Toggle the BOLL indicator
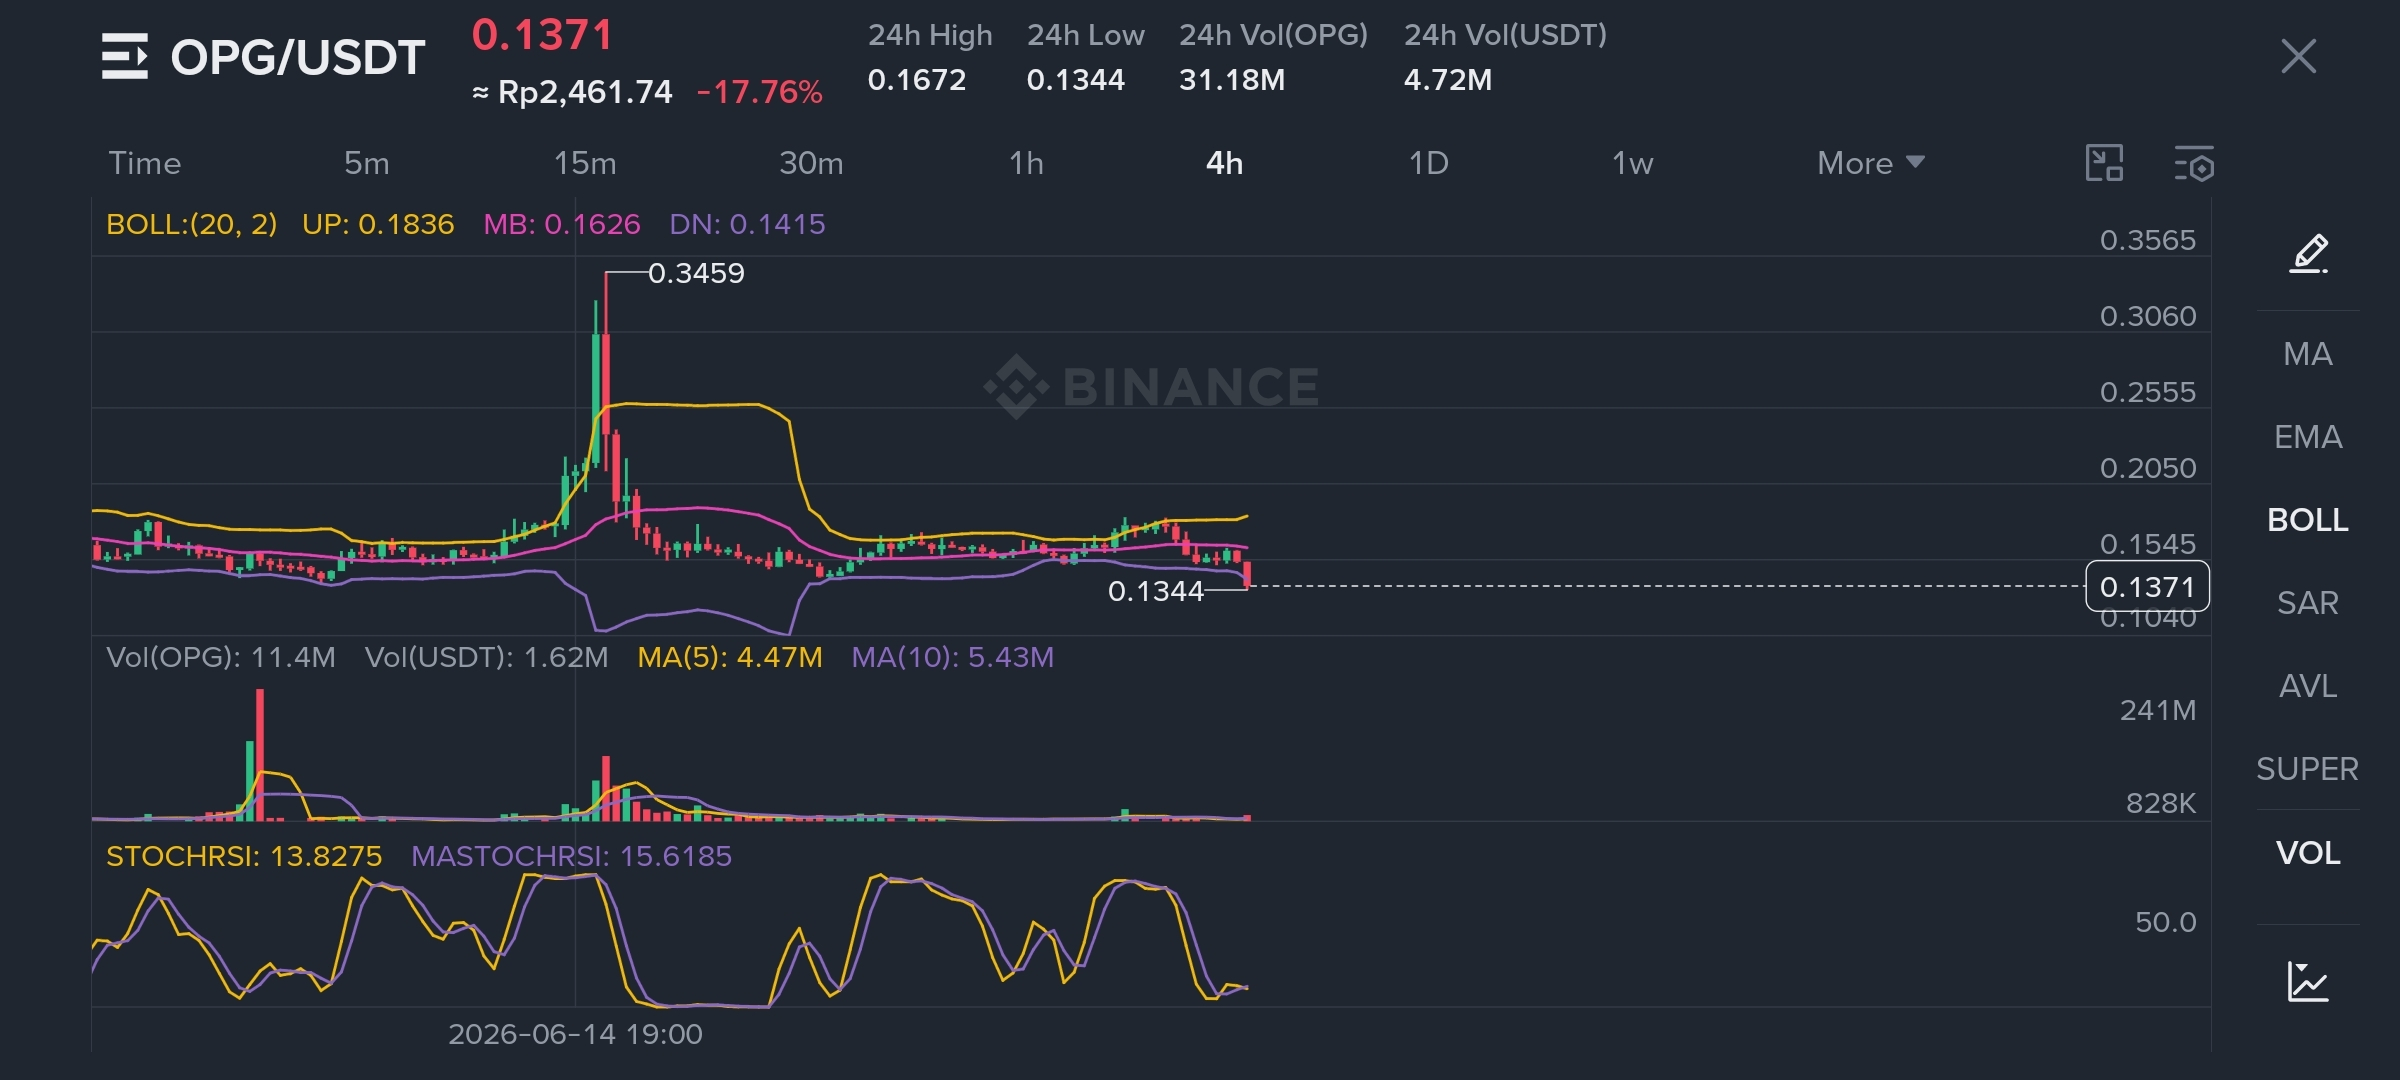Viewport: 2400px width, 1080px height. 2308,520
